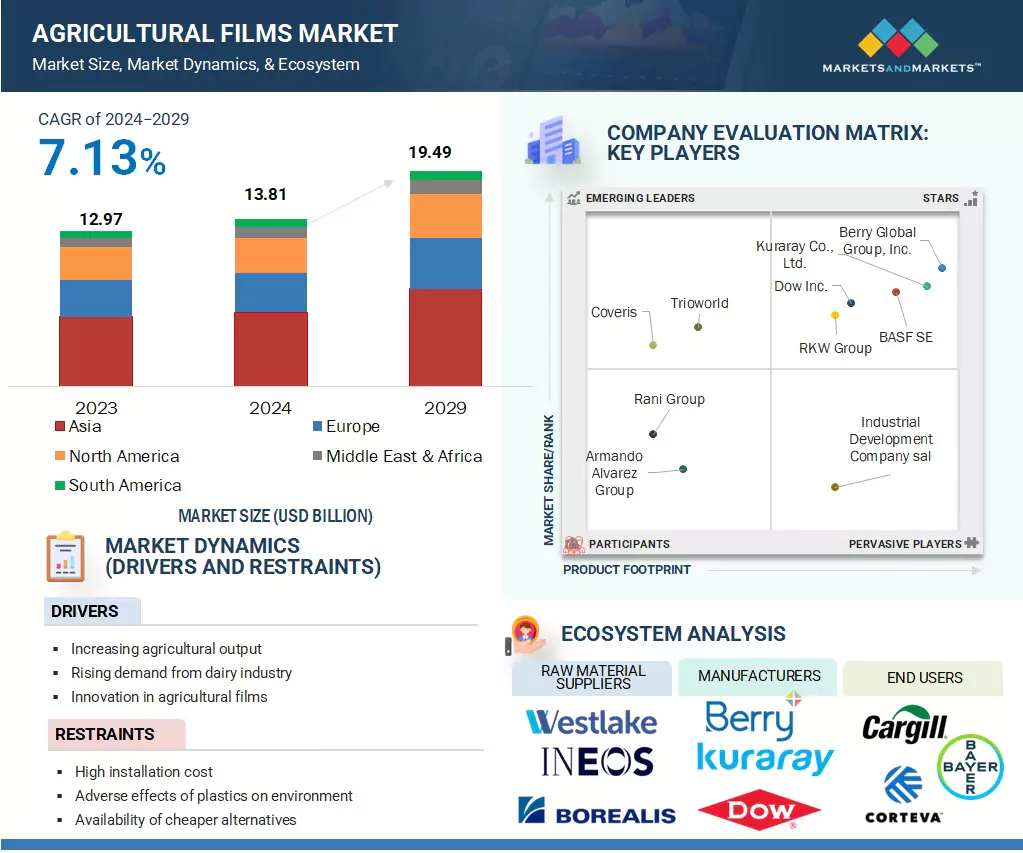Select the South America green legend swatch
Image resolution: width=1023 pixels, height=853 pixels.
click(59, 486)
